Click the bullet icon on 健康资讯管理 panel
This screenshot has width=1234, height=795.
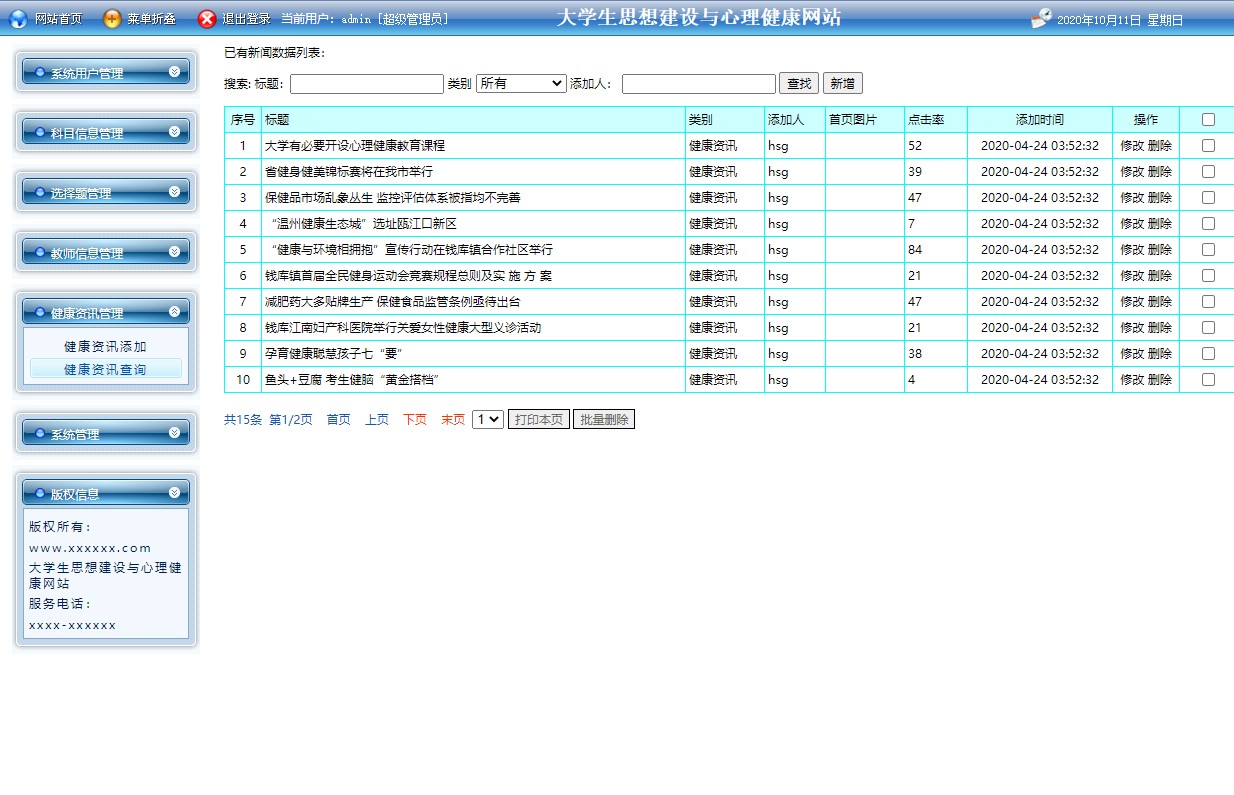40,313
